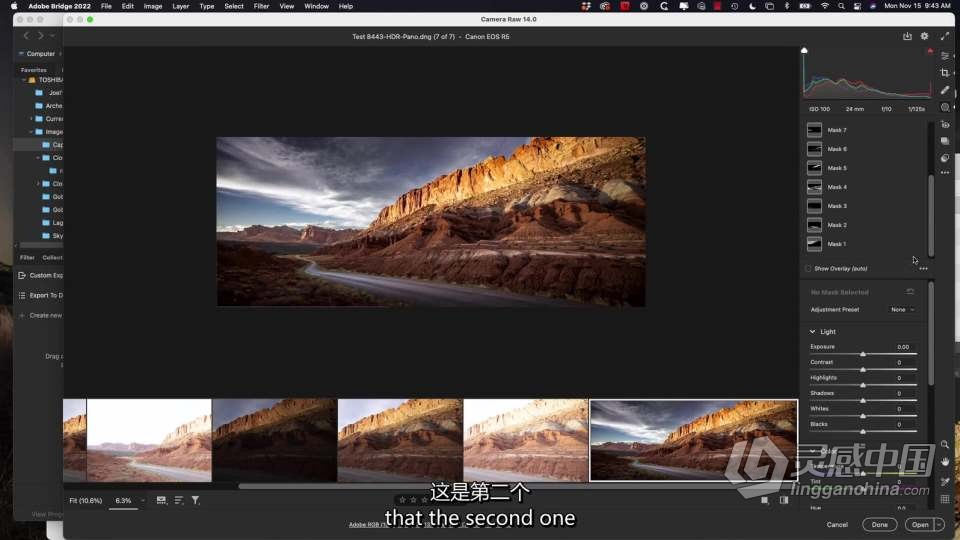Open the Edit menu
Image resolution: width=960 pixels, height=540 pixels.
tap(127, 6)
